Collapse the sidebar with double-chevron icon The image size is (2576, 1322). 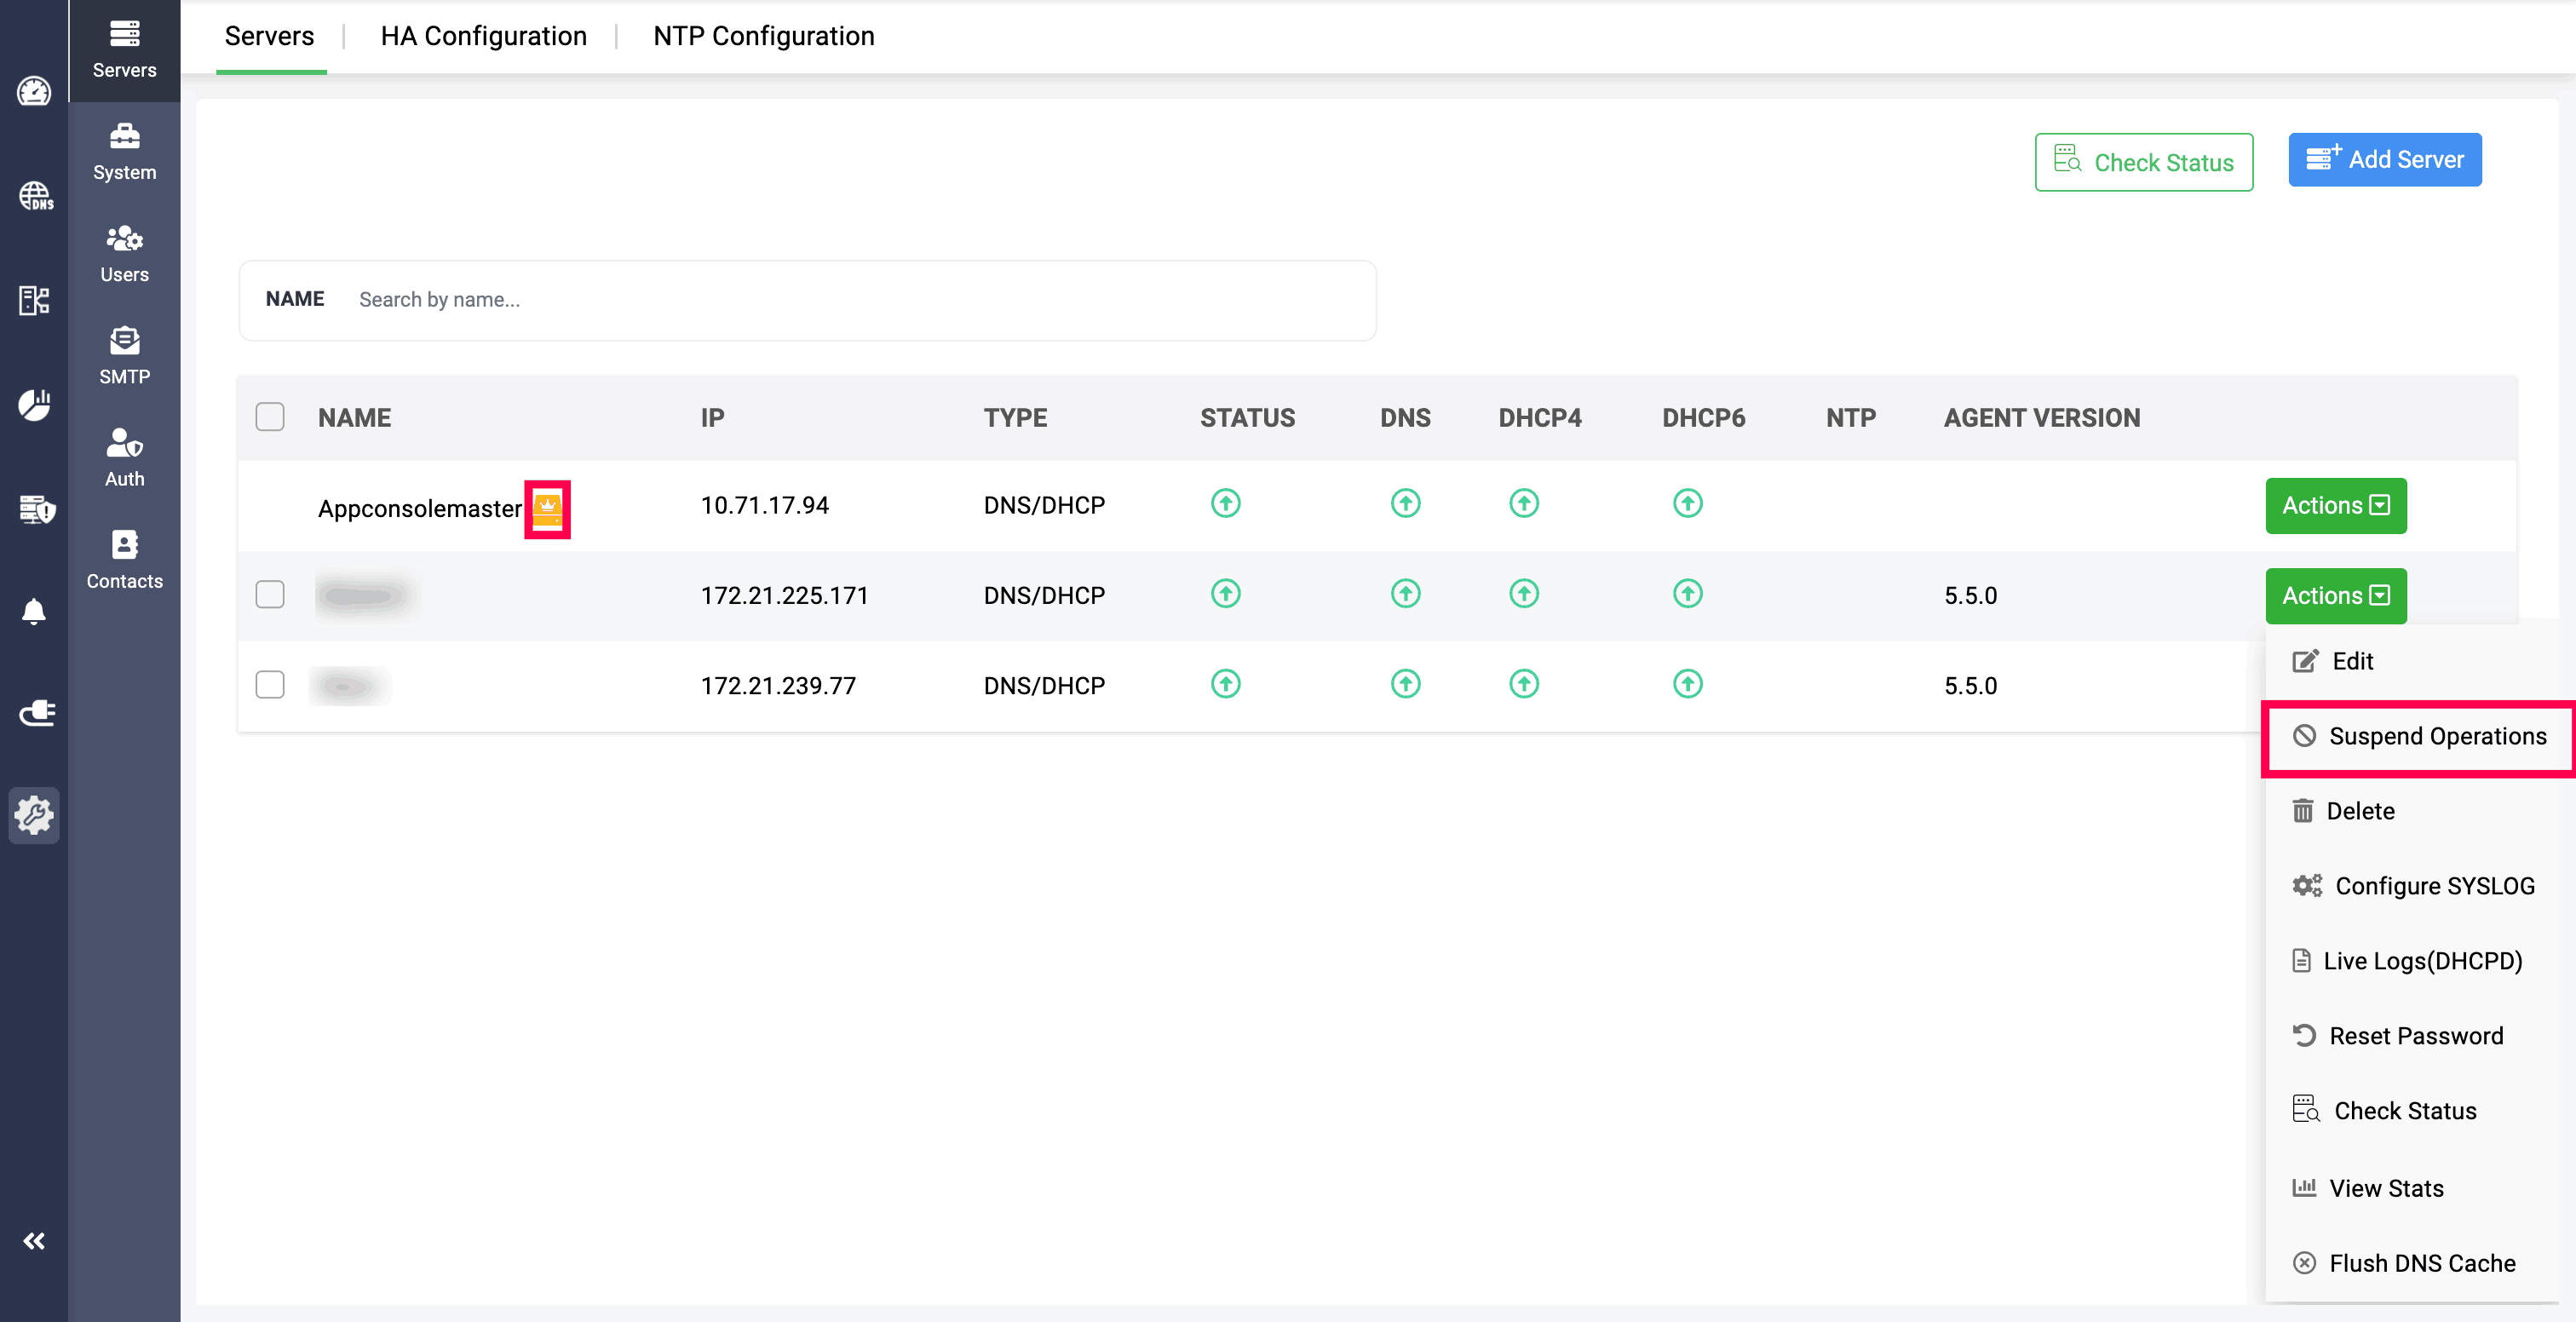[x=34, y=1241]
